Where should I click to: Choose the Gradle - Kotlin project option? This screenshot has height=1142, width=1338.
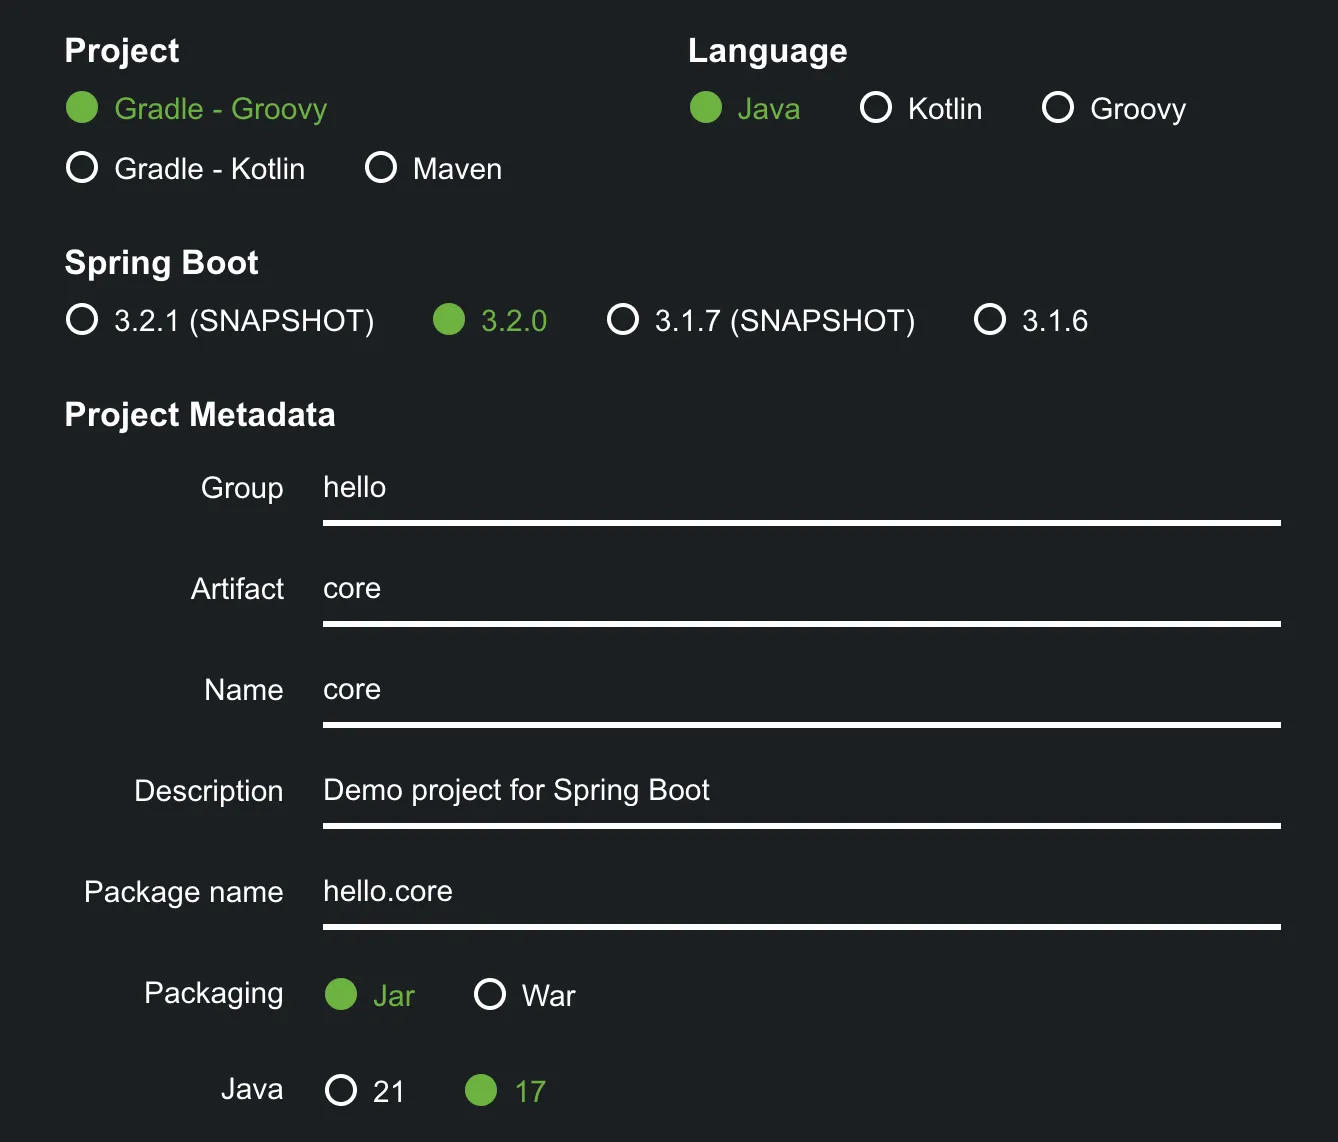82,168
